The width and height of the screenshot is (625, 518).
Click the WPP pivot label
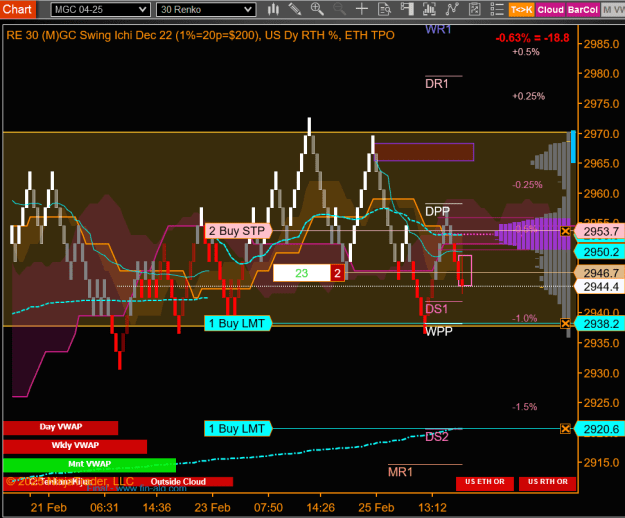(439, 331)
